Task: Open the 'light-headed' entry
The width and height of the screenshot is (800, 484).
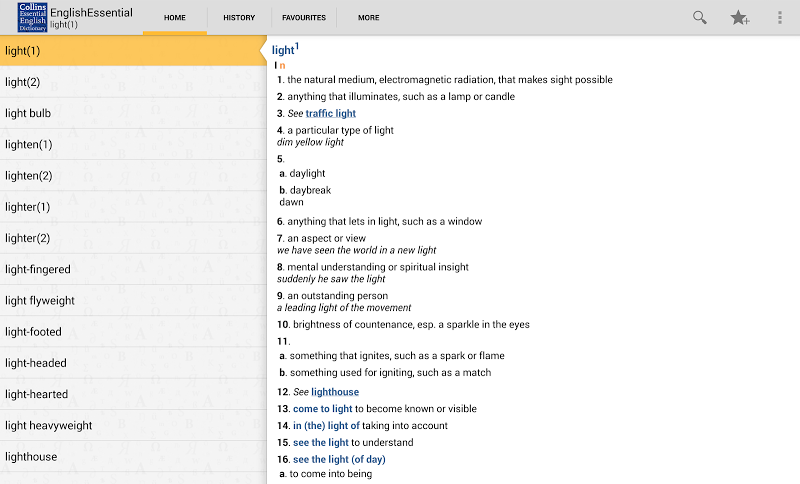Action: [x=133, y=363]
